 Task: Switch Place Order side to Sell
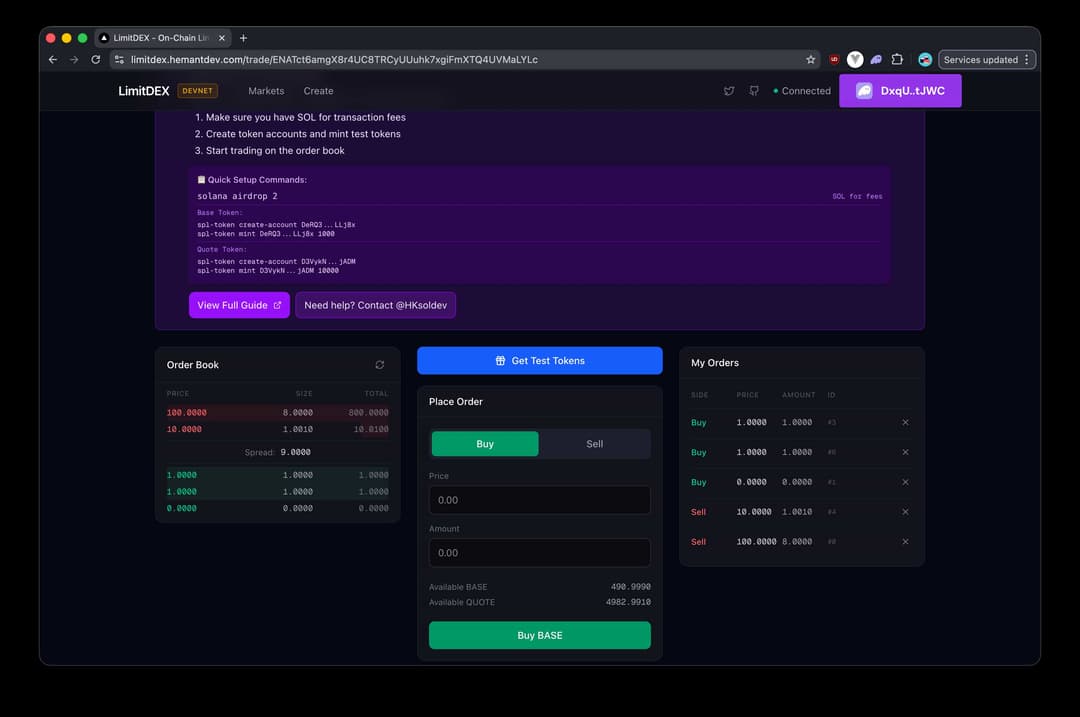point(594,443)
